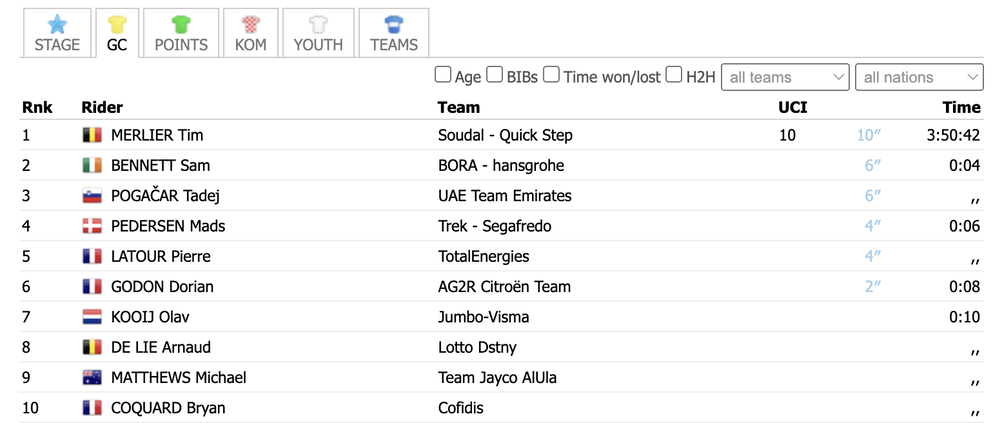
Task: Click the Belgian flag beside MERLIER Tim
Action: 92,135
